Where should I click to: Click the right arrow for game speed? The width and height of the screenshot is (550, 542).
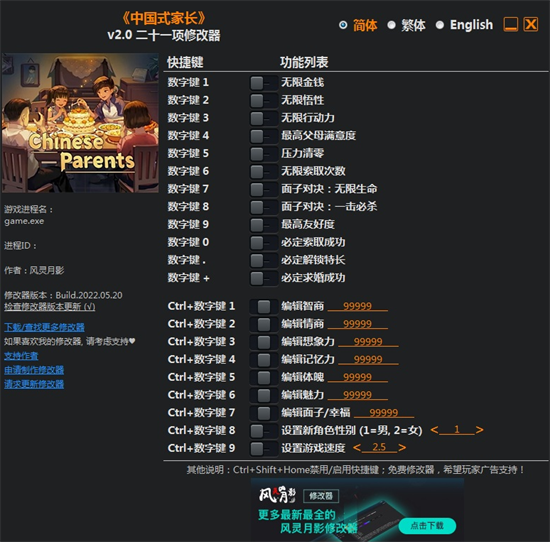[x=402, y=448]
